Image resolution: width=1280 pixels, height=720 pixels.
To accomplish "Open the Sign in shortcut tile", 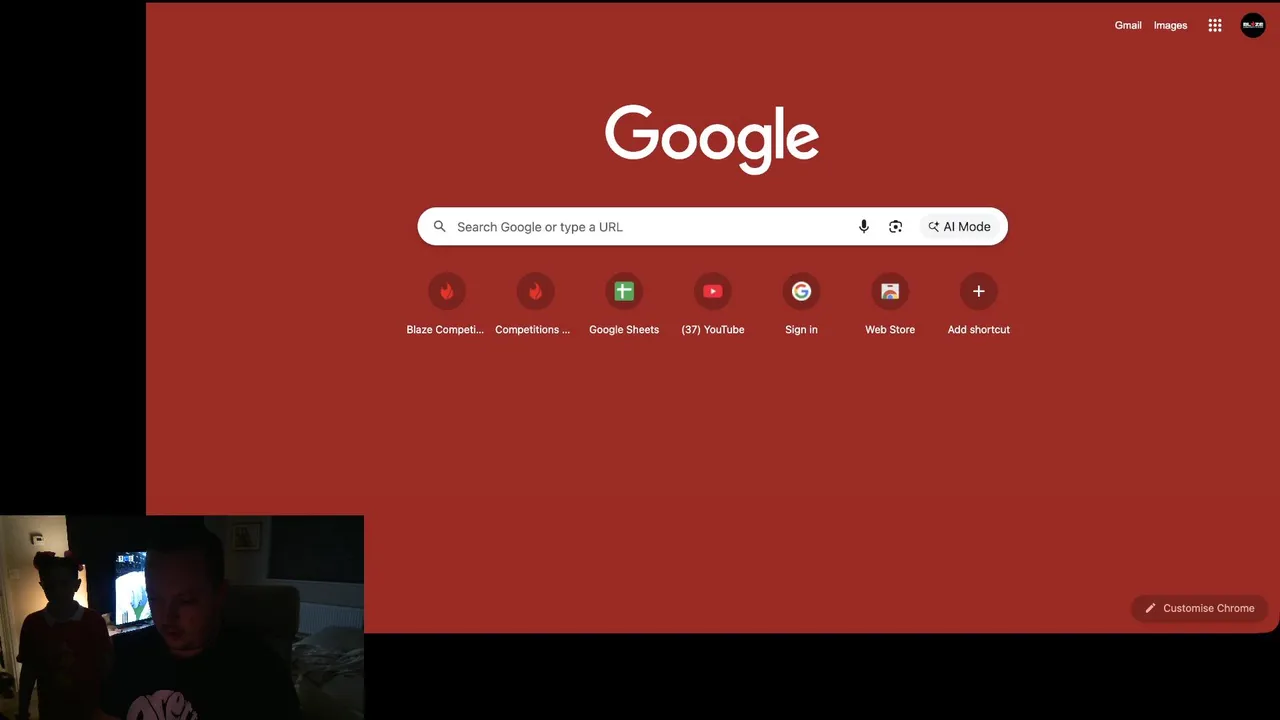I will click(801, 304).
